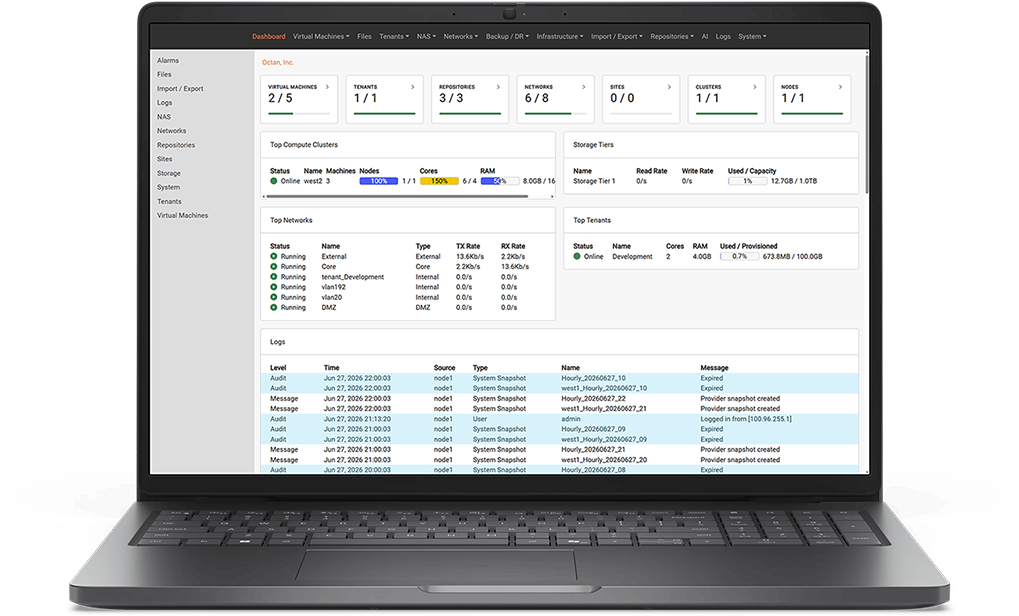Click the Octan, Inc. breadcrumb link

pos(277,62)
